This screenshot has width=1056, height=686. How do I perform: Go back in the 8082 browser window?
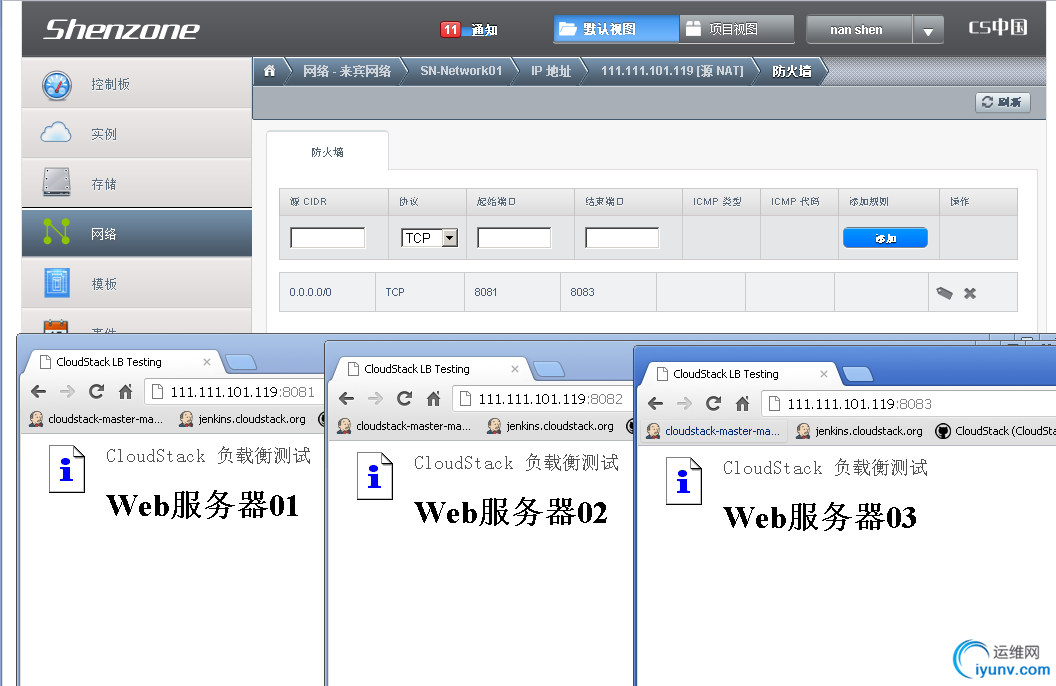click(x=347, y=399)
